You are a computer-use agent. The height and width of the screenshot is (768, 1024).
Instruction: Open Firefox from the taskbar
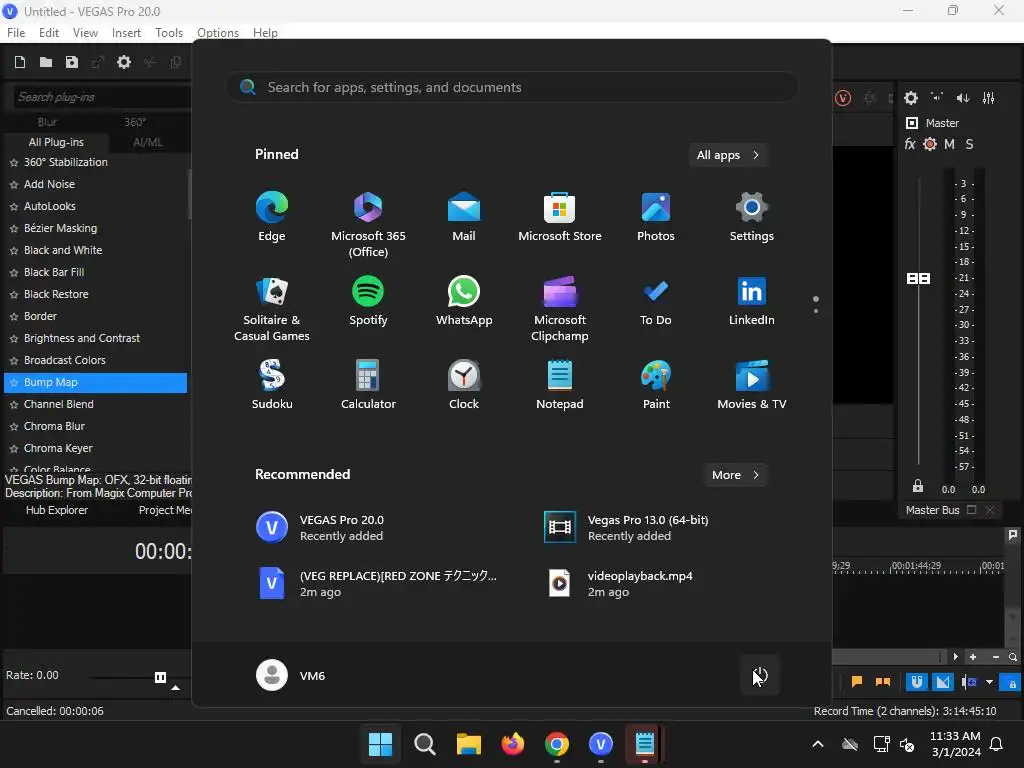coord(513,744)
